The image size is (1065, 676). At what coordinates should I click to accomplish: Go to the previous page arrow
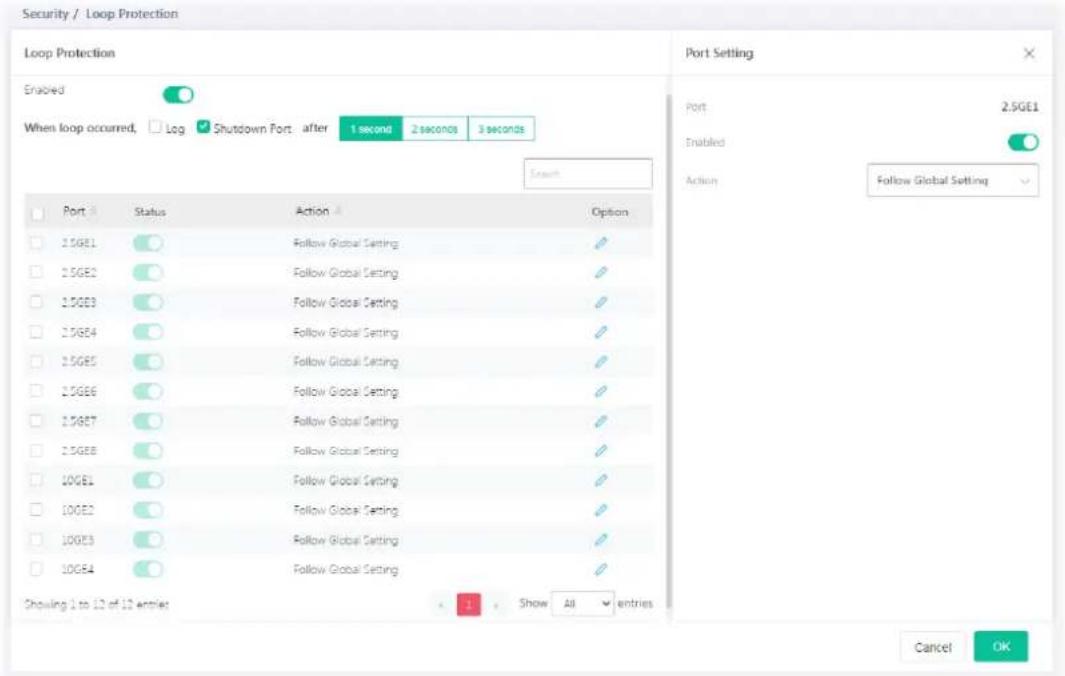pos(441,605)
